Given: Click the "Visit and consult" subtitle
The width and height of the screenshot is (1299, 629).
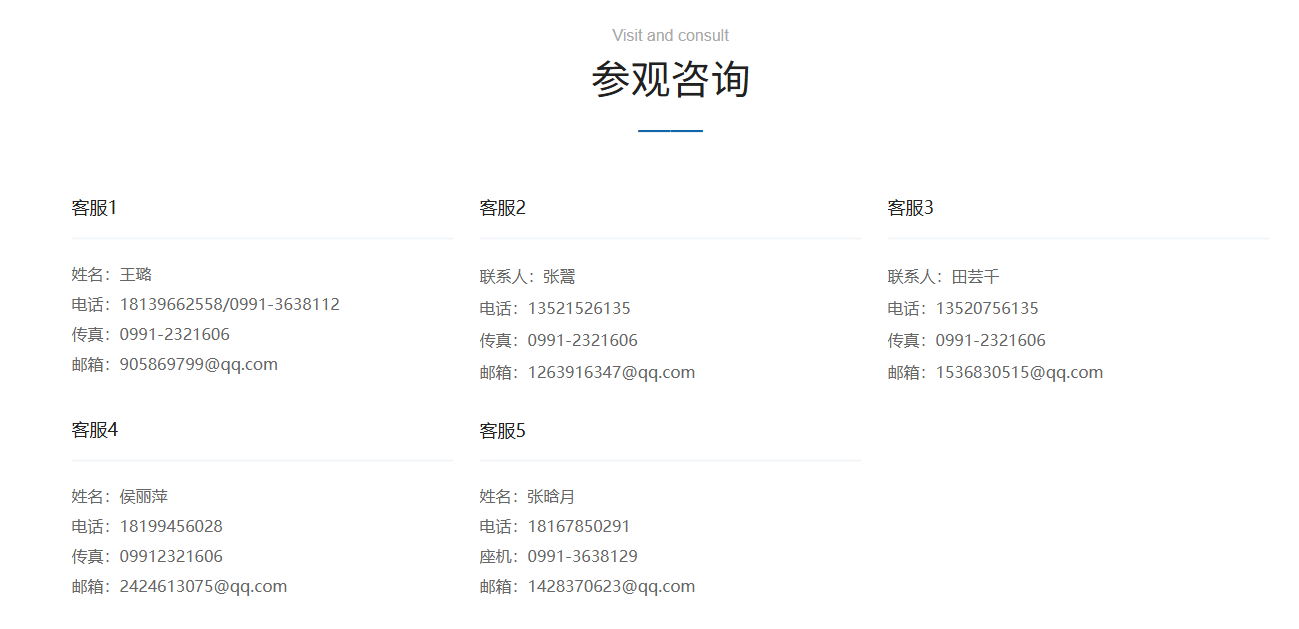Looking at the screenshot, I should tap(670, 36).
